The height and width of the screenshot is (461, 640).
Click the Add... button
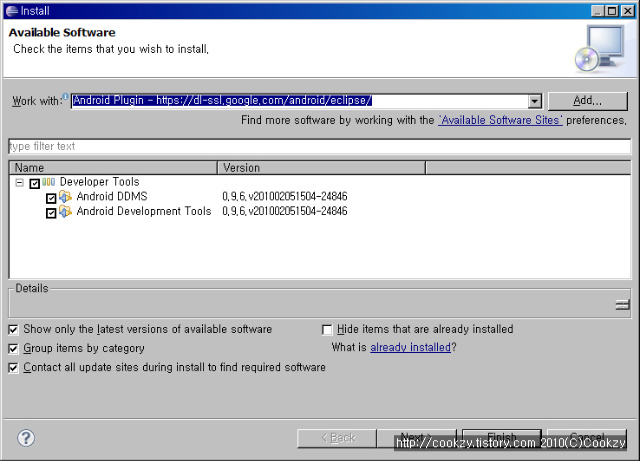(x=587, y=101)
